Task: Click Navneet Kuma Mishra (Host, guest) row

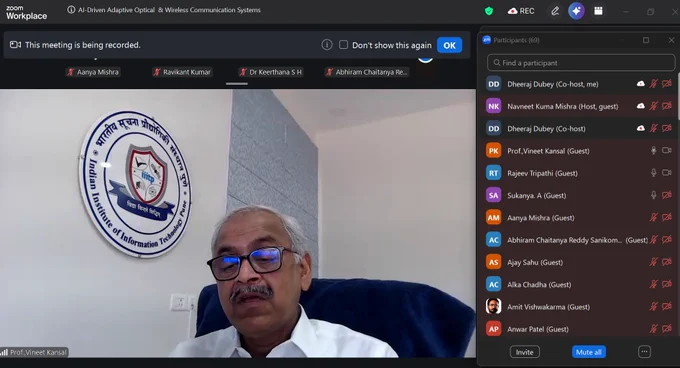Action: pos(579,106)
